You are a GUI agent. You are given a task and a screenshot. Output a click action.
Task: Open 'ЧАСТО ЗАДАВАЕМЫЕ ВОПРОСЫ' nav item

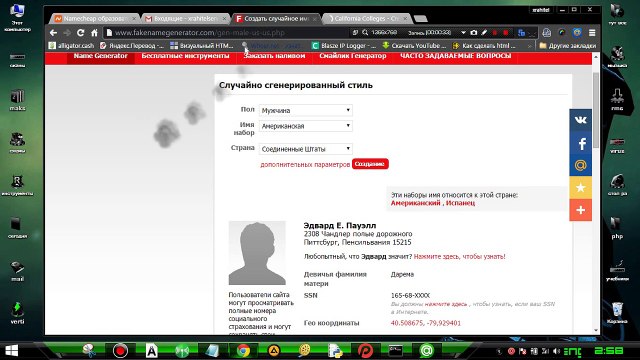(456, 56)
